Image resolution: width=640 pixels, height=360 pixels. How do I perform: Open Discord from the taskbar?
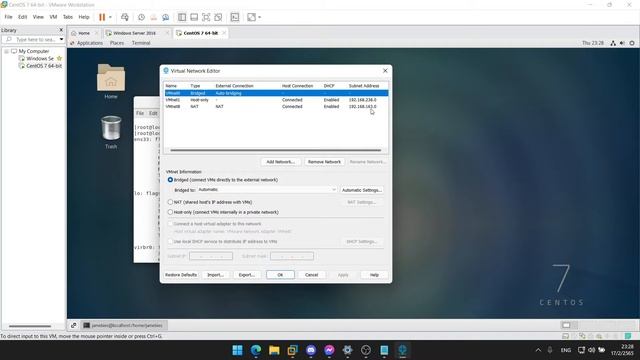311,350
